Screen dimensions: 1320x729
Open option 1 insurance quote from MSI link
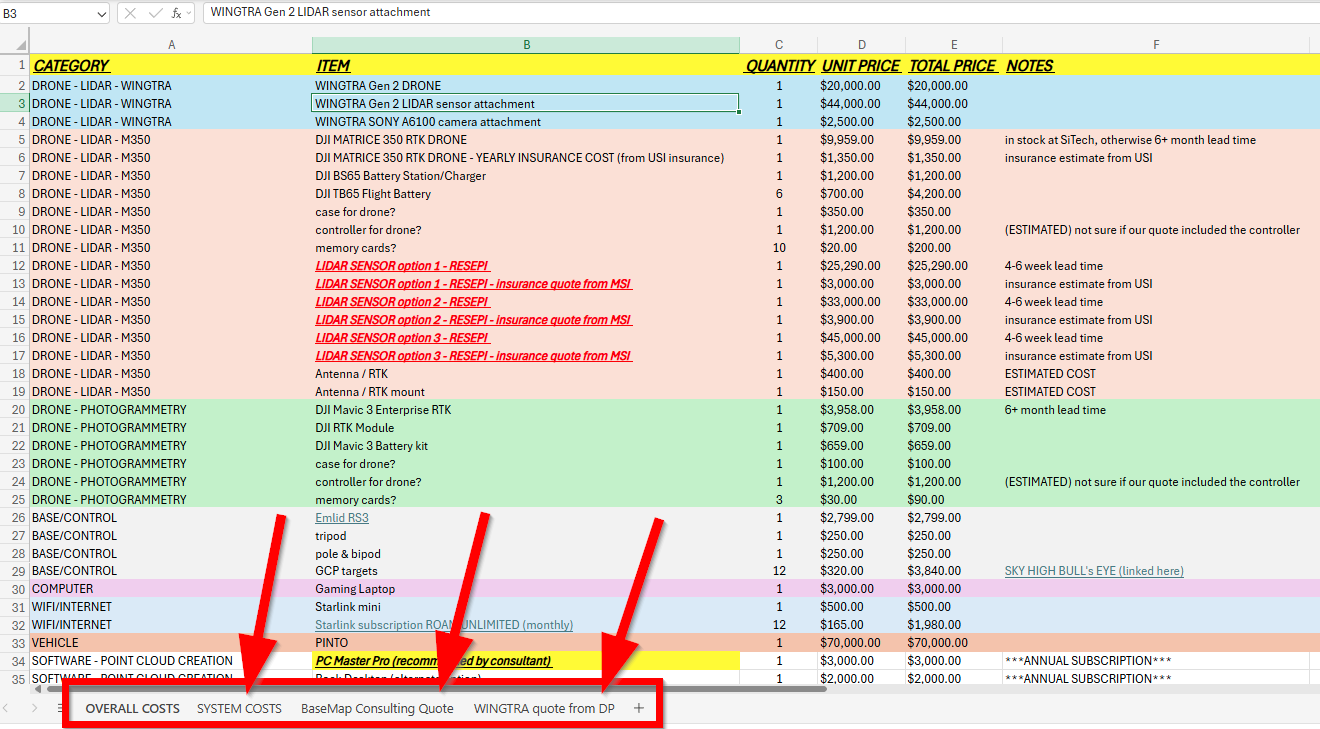point(474,283)
